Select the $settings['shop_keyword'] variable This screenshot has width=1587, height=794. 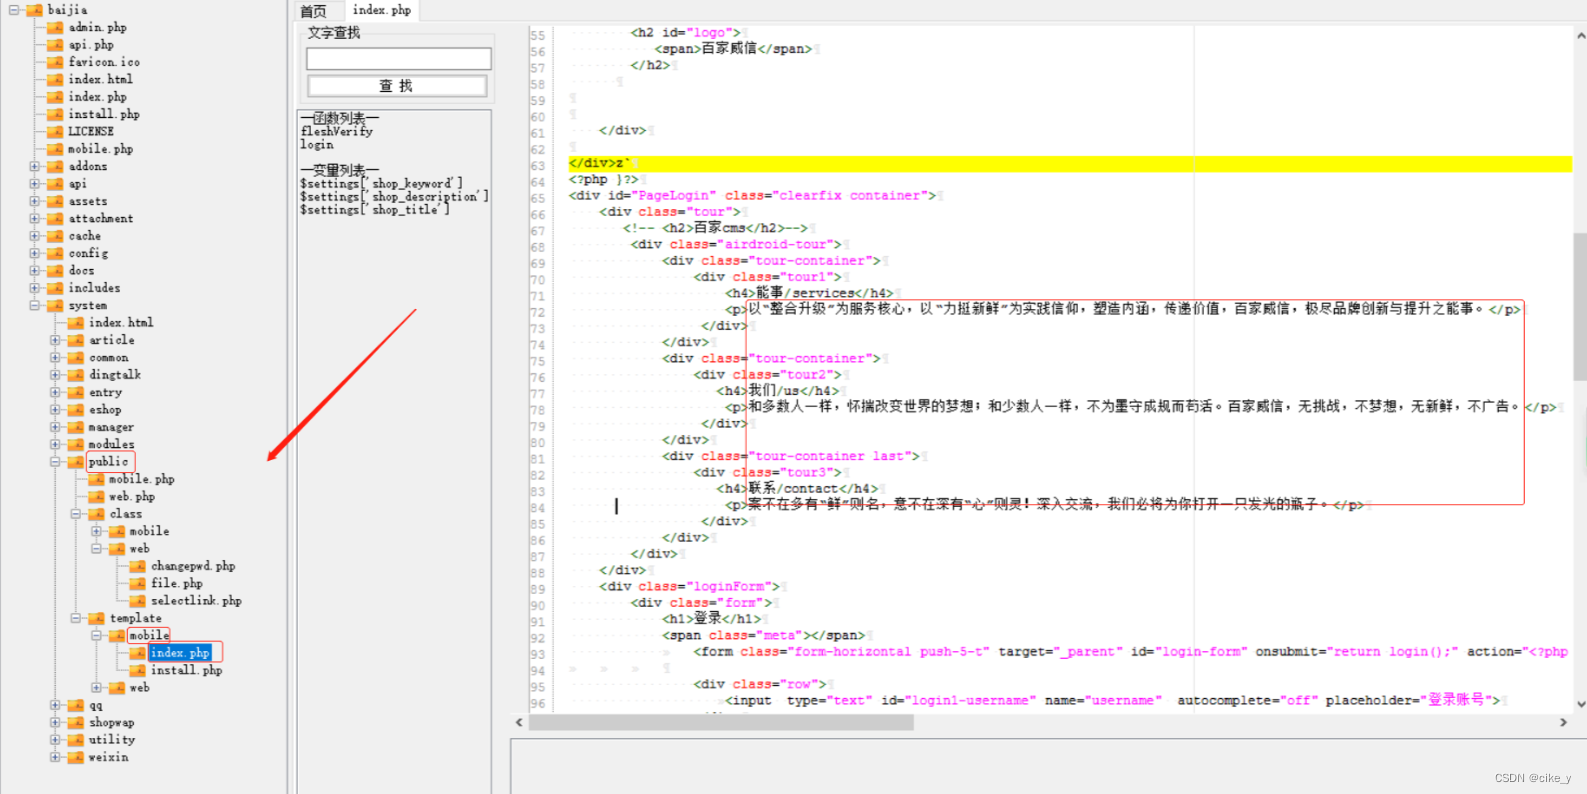381,184
